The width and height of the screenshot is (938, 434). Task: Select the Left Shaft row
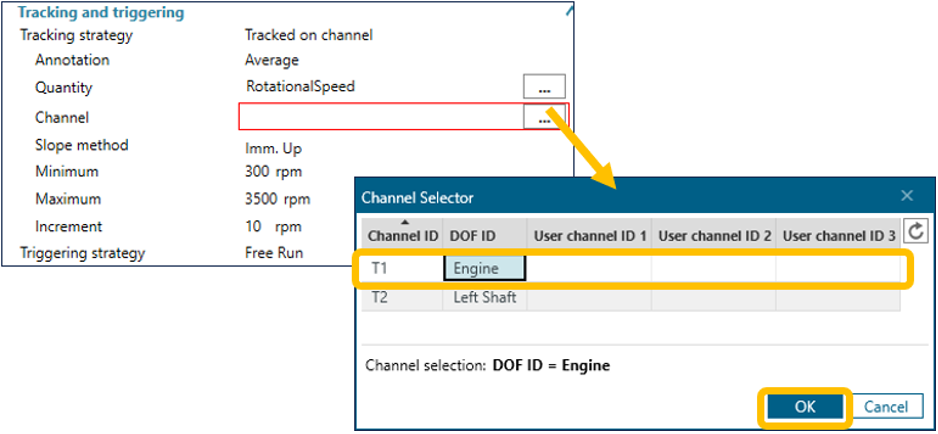(484, 297)
